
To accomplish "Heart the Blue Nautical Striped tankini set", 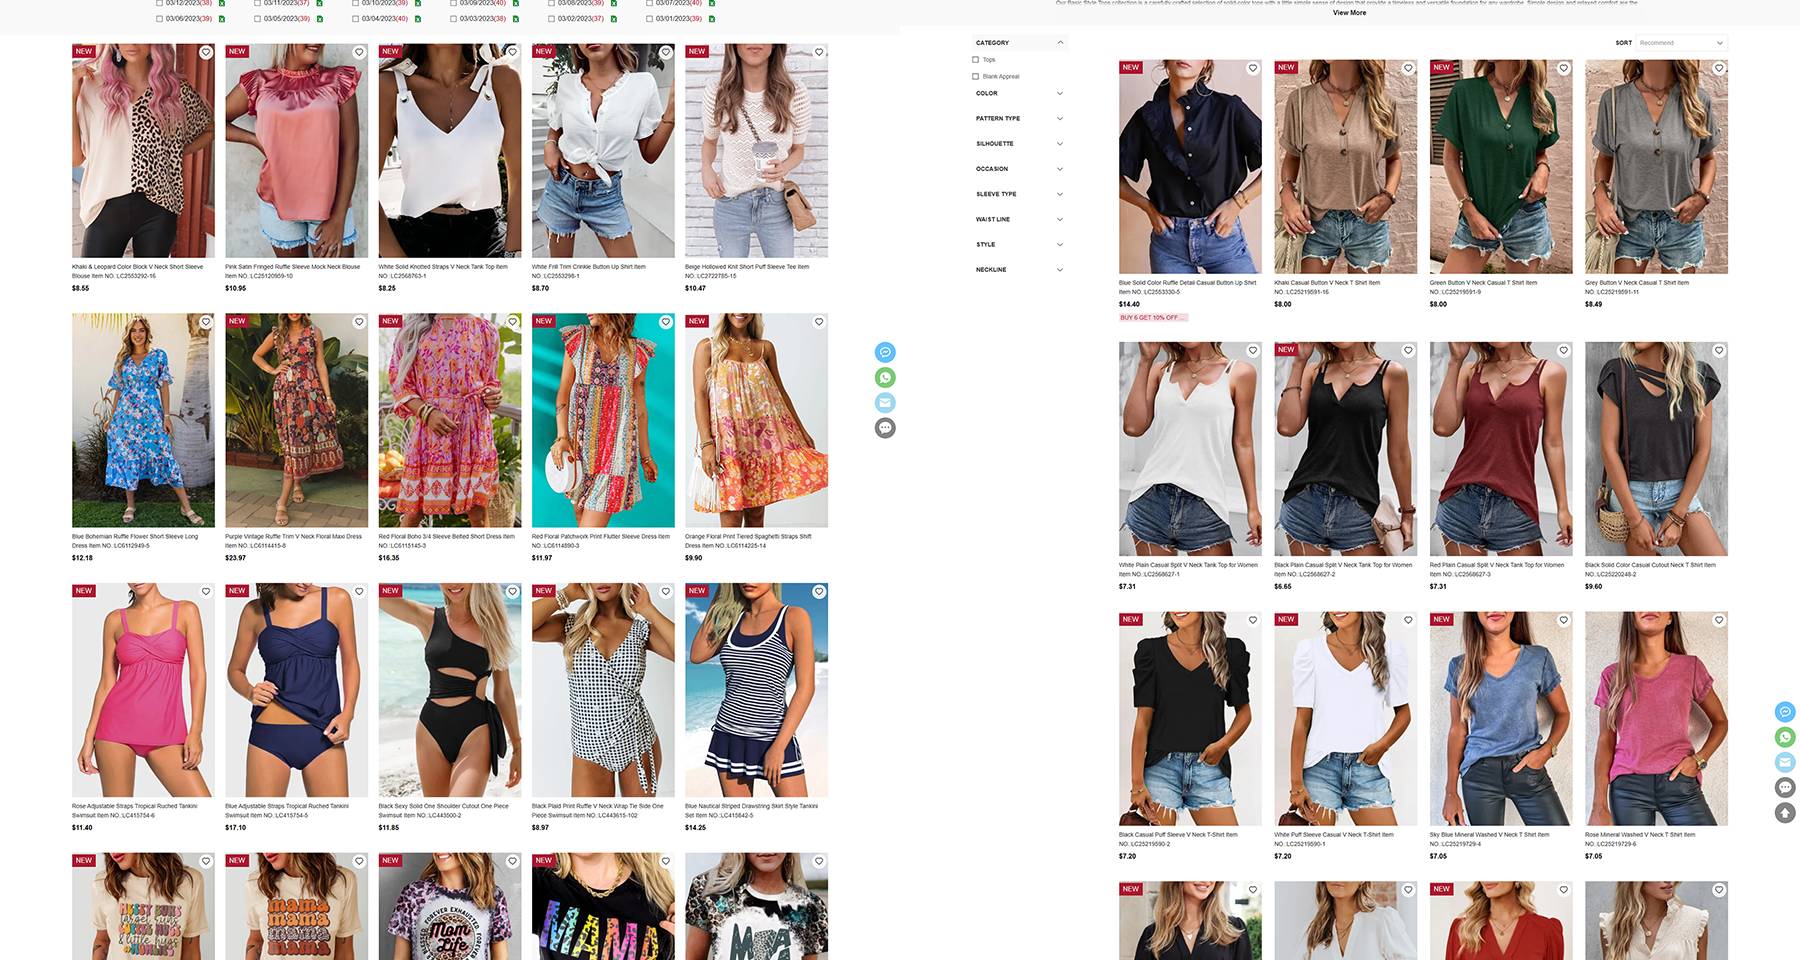I will pyautogui.click(x=819, y=592).
